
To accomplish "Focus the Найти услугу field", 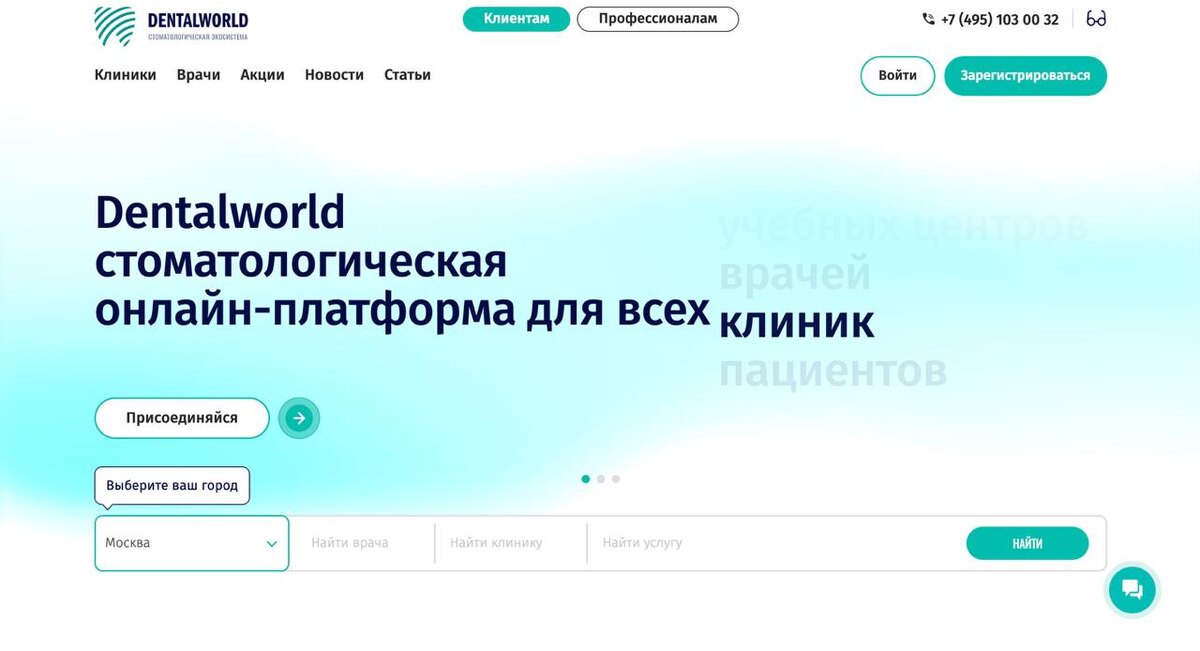I will pyautogui.click(x=770, y=543).
